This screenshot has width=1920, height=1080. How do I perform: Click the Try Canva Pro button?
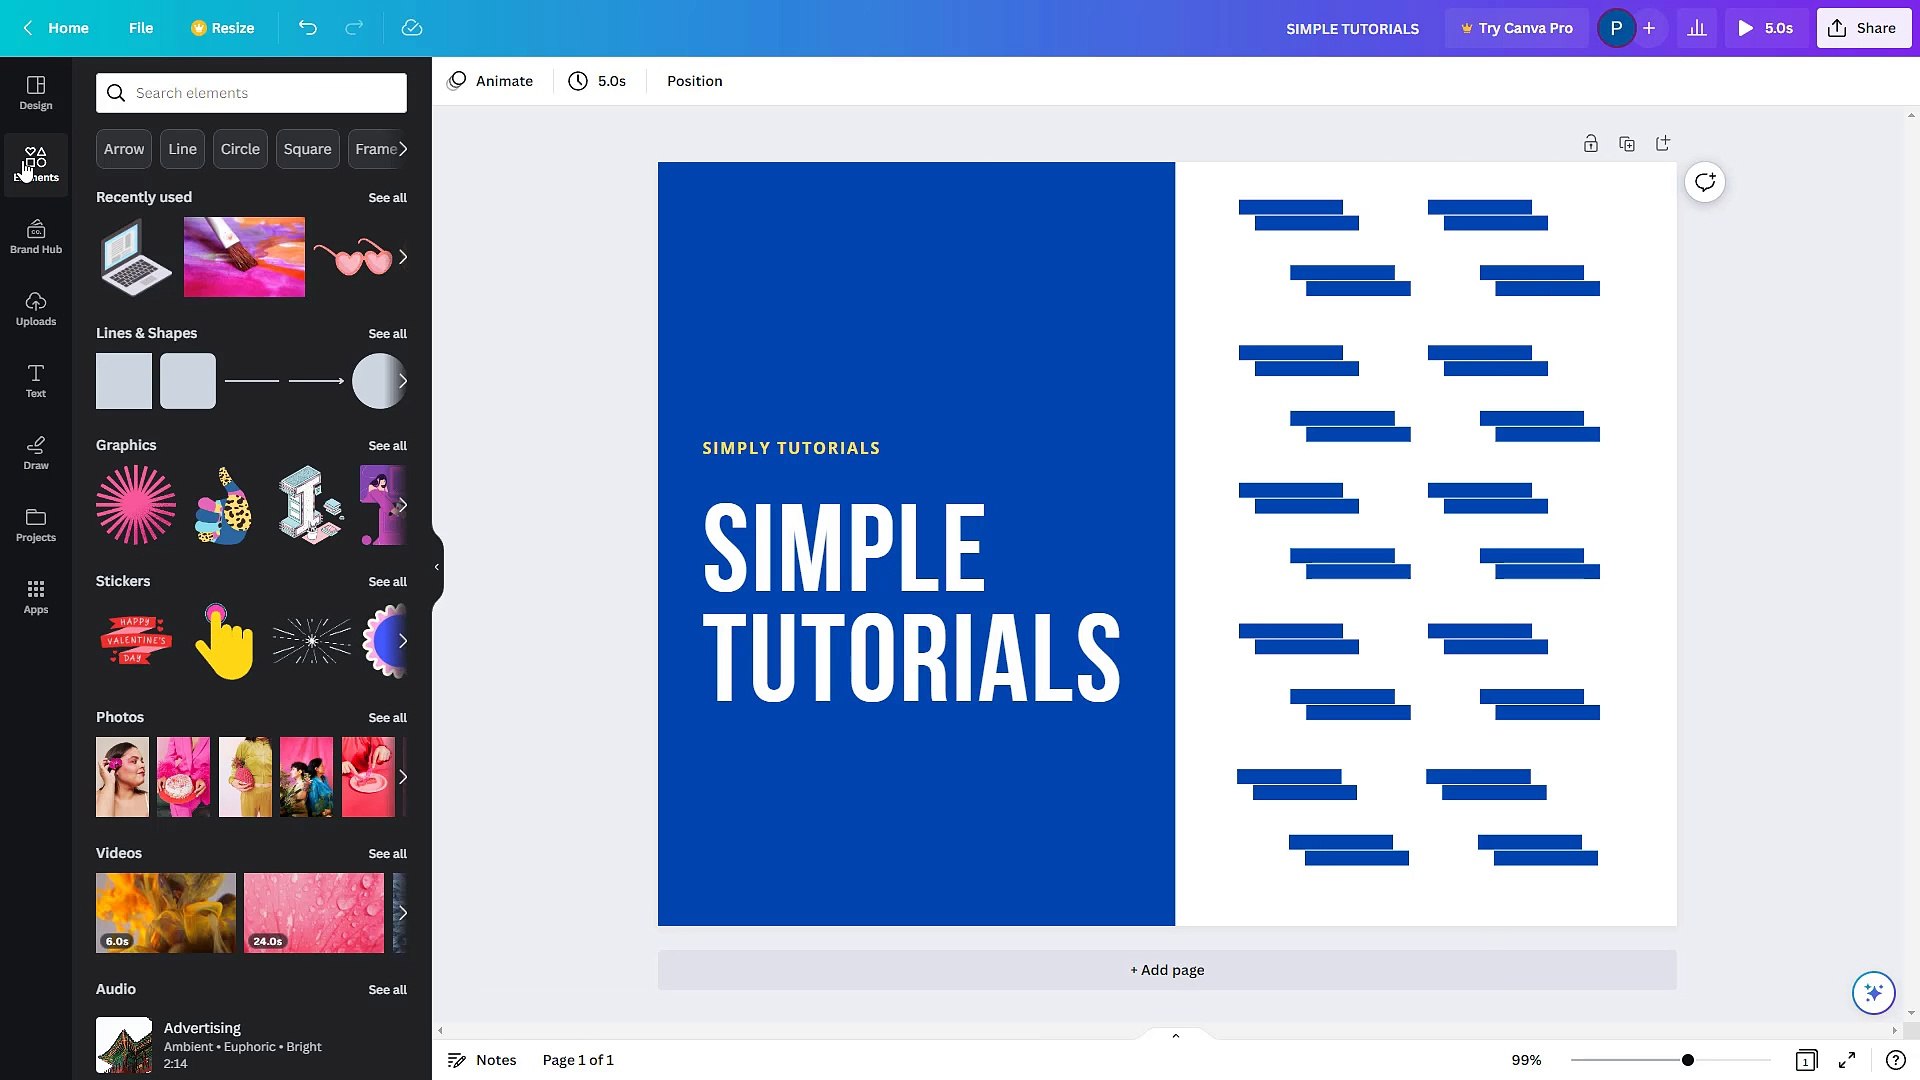pyautogui.click(x=1516, y=28)
